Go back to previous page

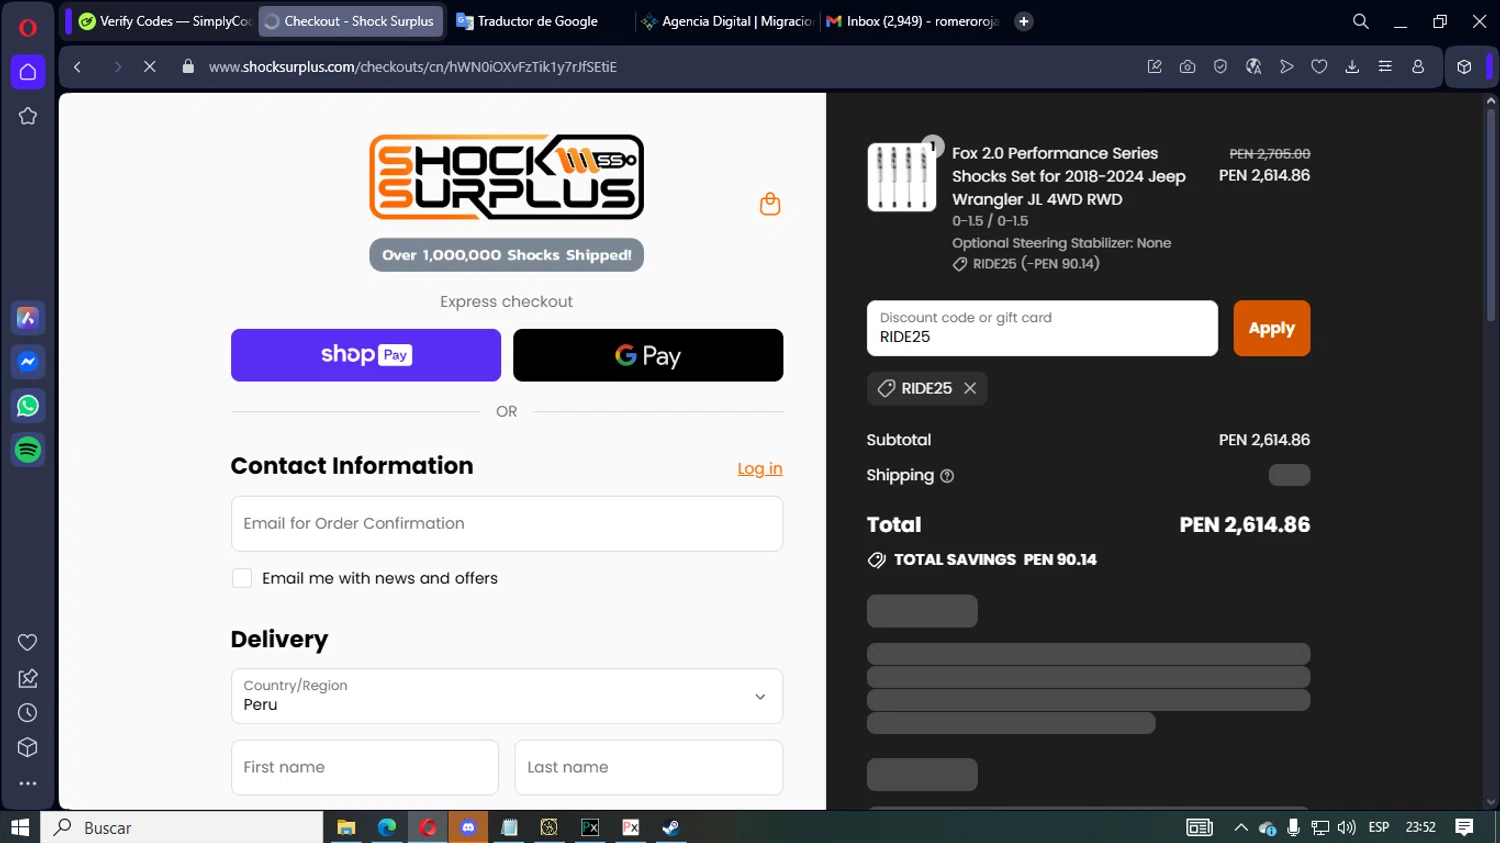[x=77, y=67]
